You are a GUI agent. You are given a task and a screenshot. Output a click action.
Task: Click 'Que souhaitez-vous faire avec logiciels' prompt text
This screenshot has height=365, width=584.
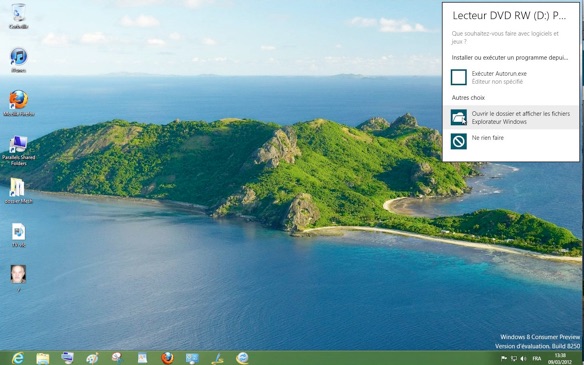click(x=505, y=38)
